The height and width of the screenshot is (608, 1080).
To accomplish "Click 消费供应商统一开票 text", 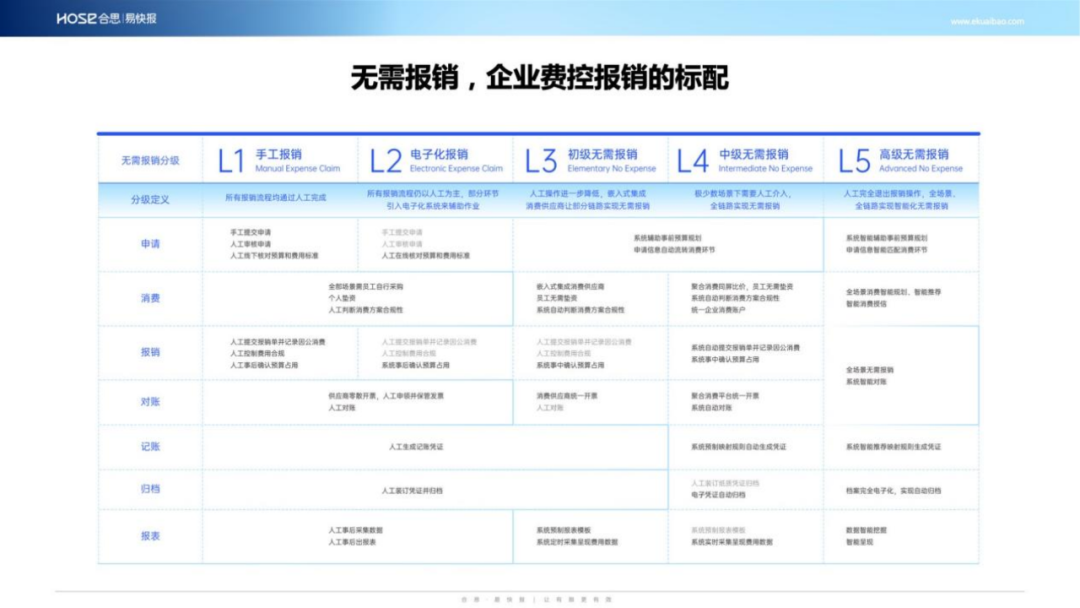I will [567, 396].
